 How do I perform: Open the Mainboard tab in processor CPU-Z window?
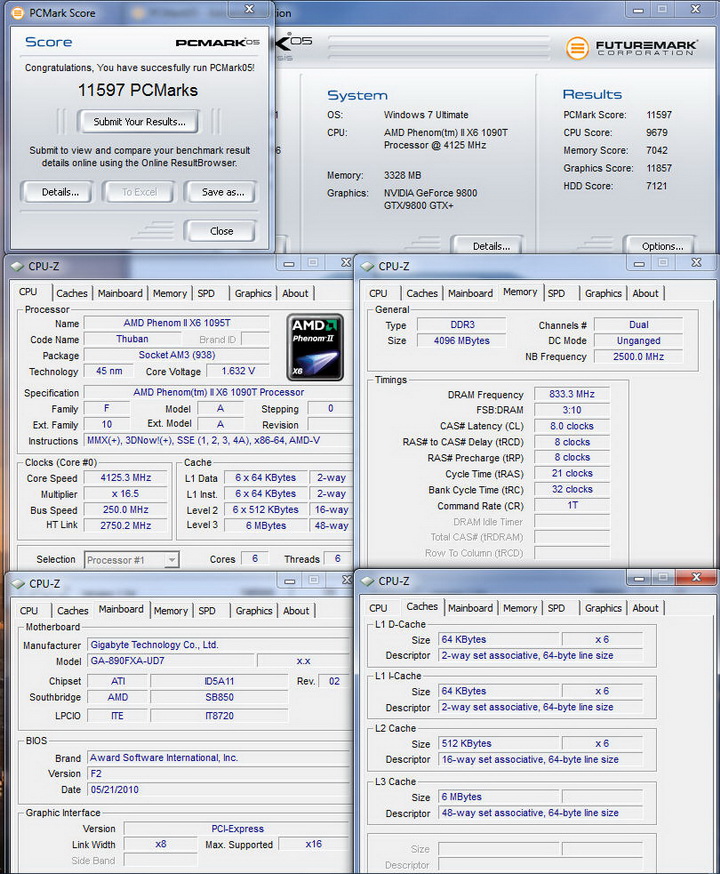pyautogui.click(x=120, y=293)
